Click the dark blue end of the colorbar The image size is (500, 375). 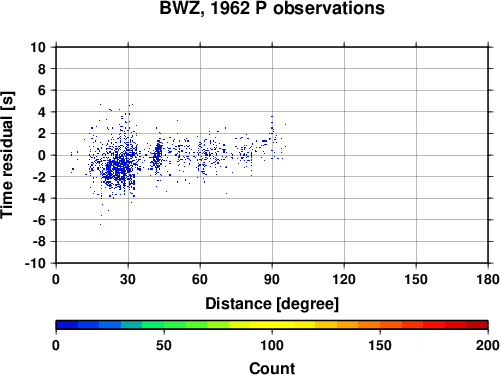[x=67, y=325]
